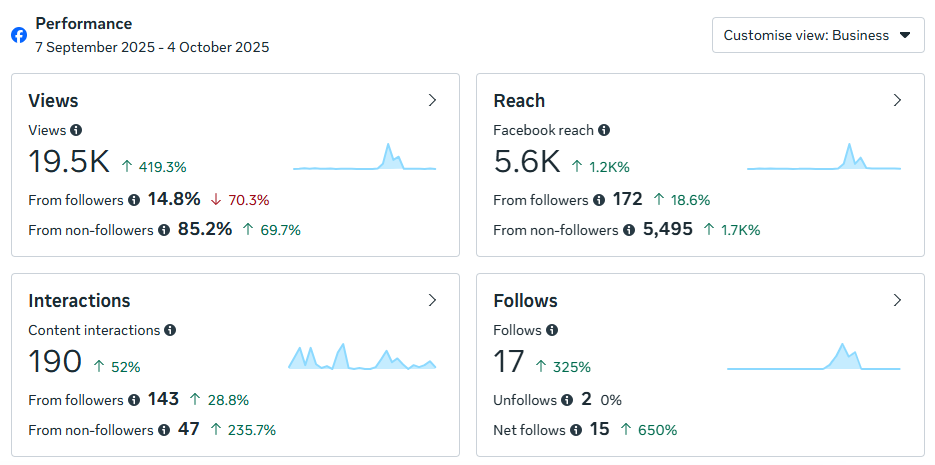Click info icon for Interactions From non-followers

[163, 430]
